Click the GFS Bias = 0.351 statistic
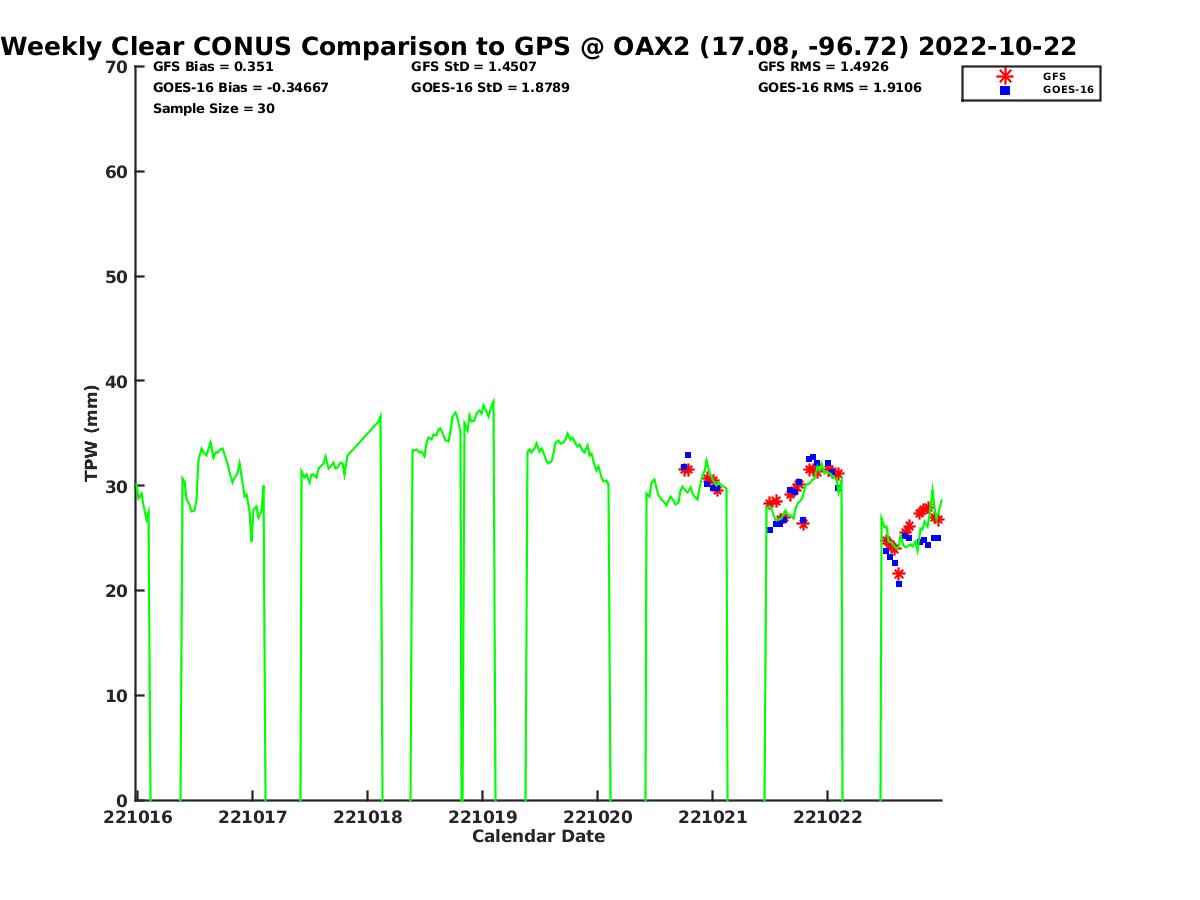The height and width of the screenshot is (900, 1200). point(213,67)
